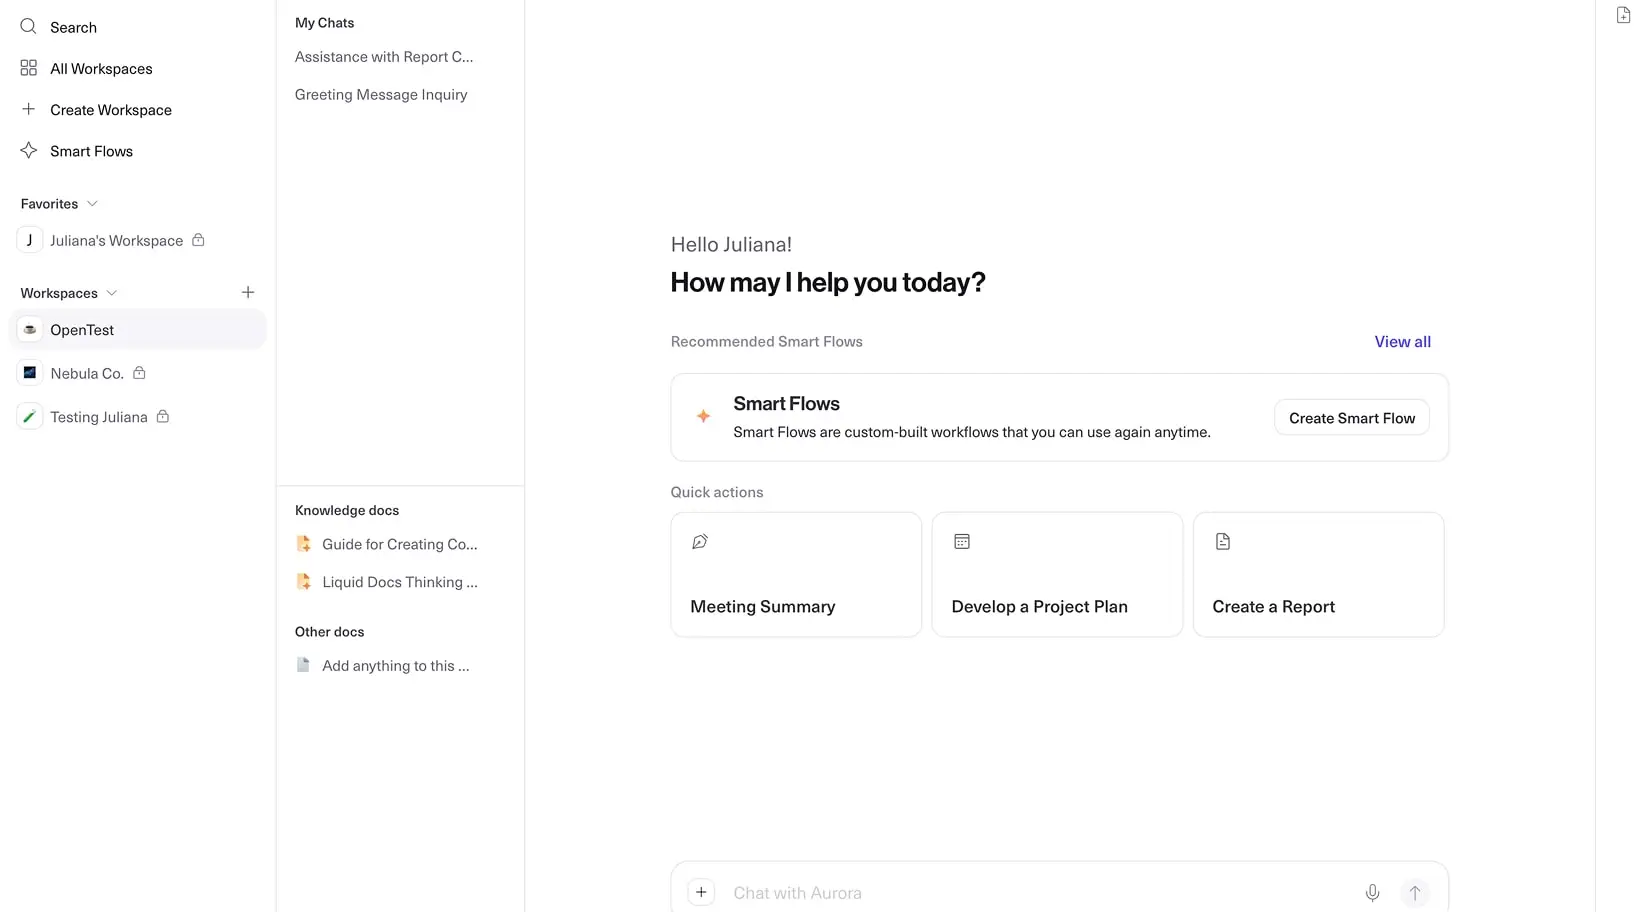Viewport: 1650px width, 912px height.
Task: Click the Guide for Creating Co... doc icon
Action: coord(303,544)
